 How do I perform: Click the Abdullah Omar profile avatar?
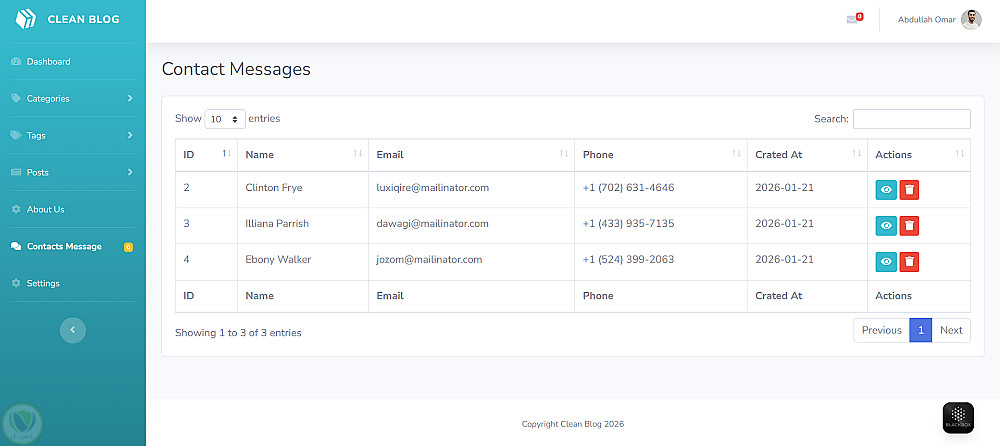click(x=971, y=20)
